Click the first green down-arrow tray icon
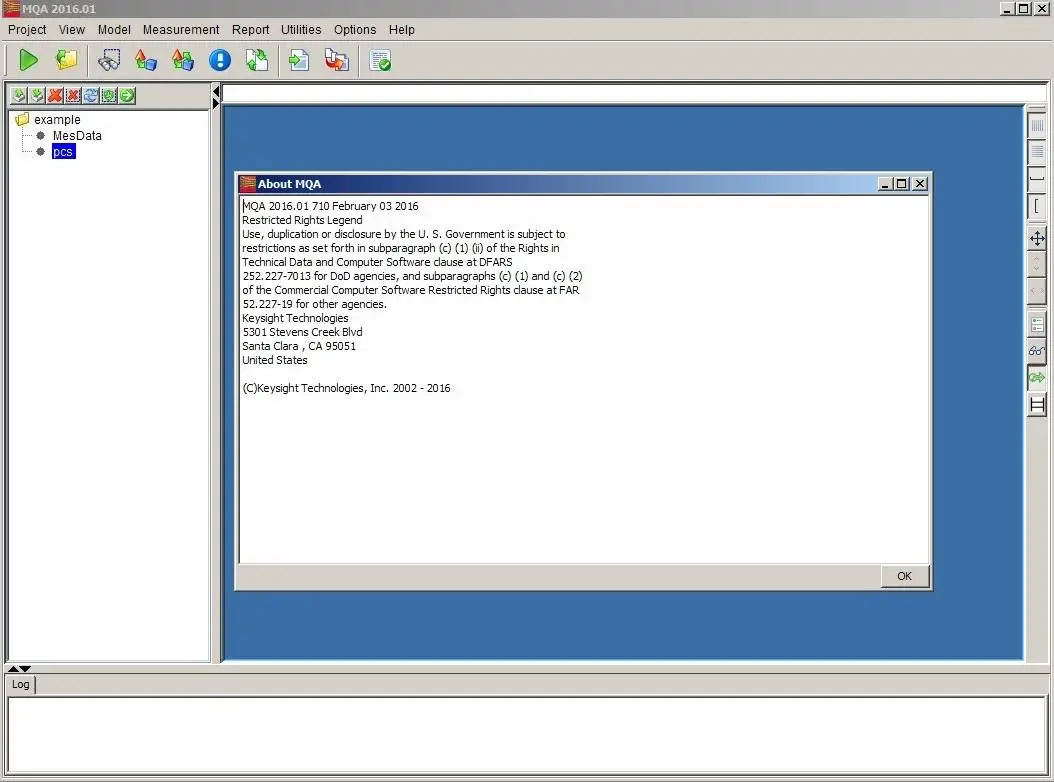 click(x=19, y=95)
